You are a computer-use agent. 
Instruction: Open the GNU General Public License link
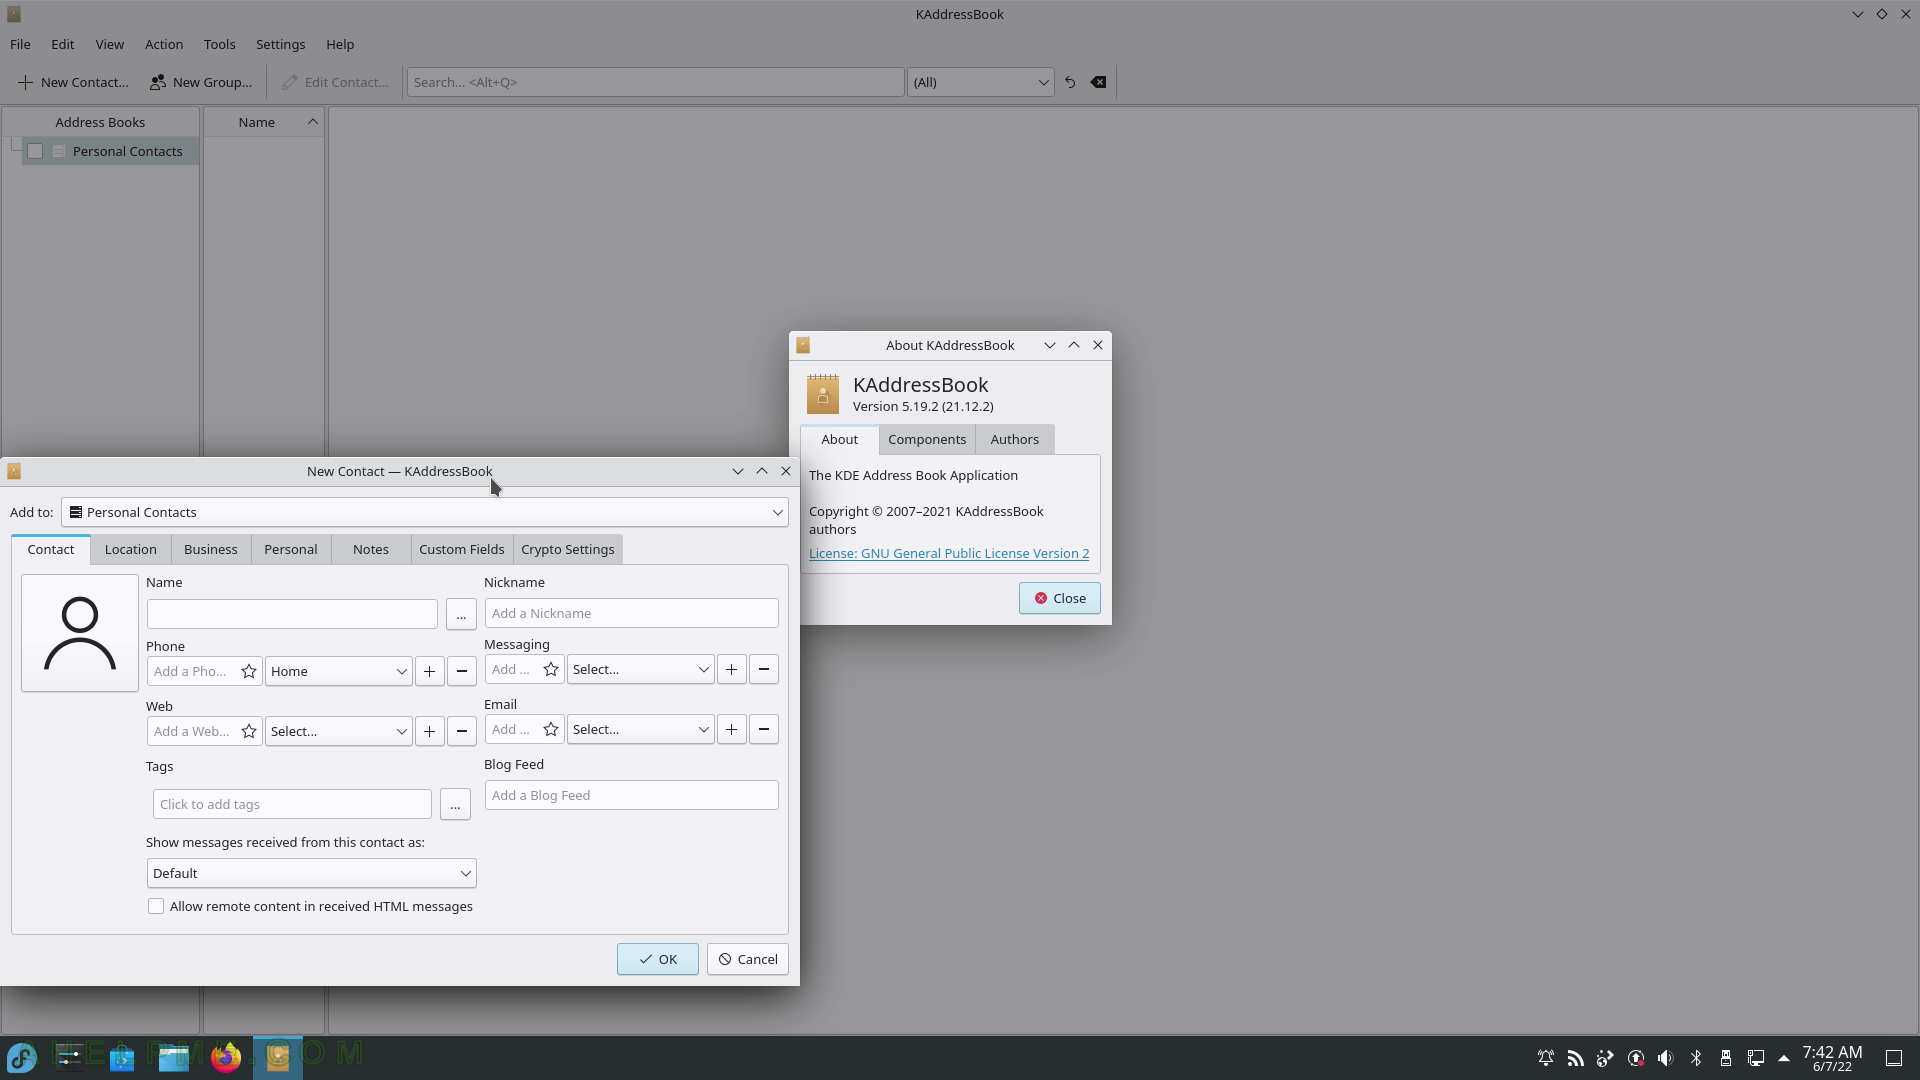click(x=949, y=553)
